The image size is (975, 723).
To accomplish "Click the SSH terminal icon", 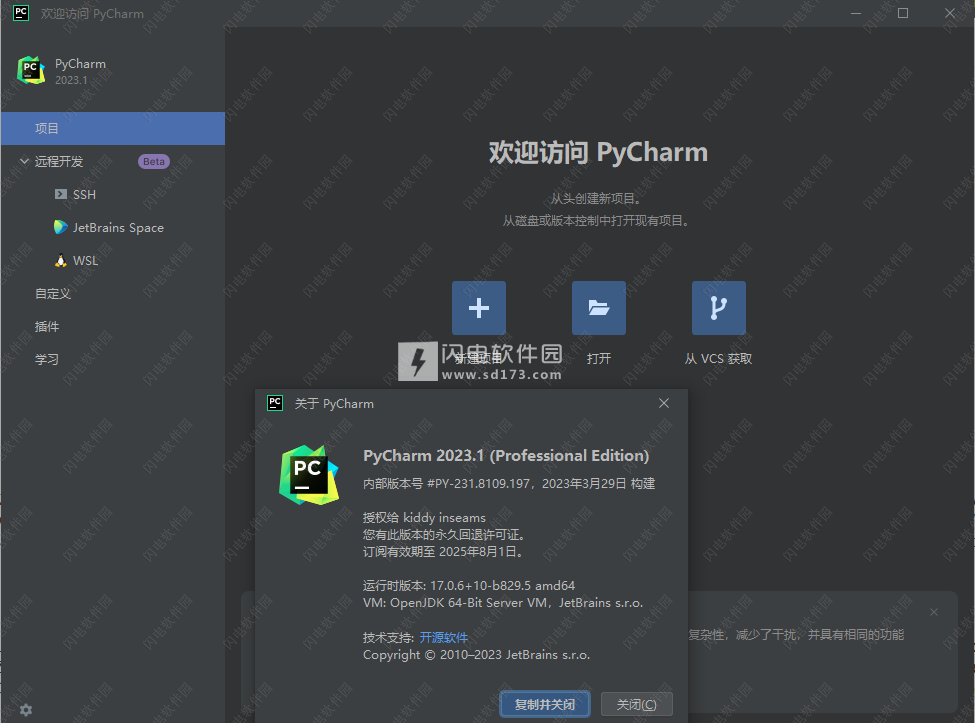I will point(60,194).
